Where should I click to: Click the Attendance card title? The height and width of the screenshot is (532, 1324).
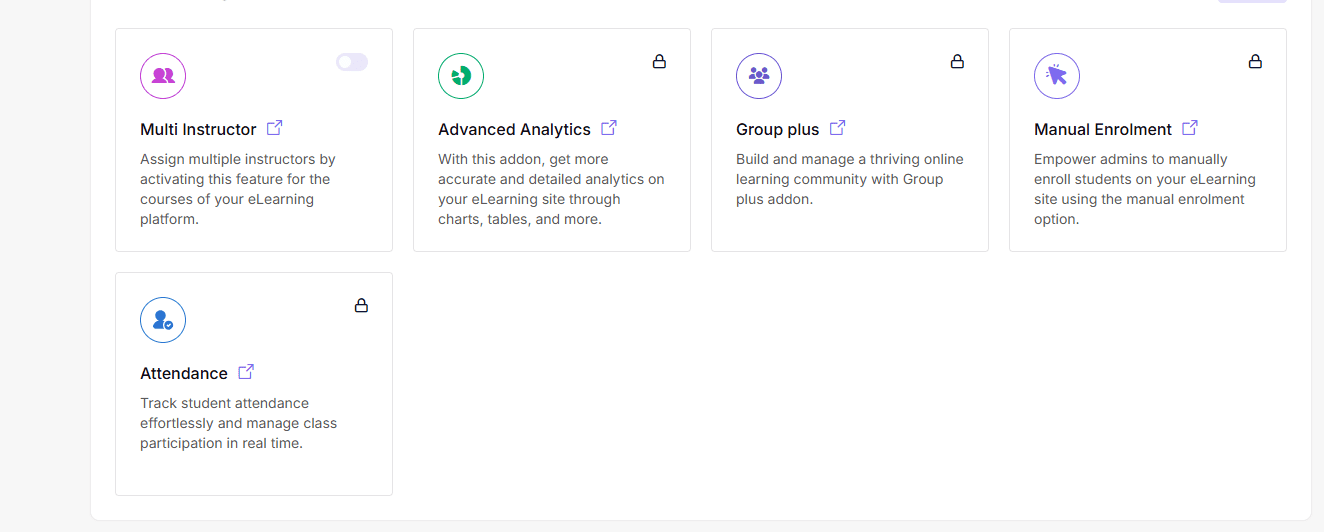[184, 373]
